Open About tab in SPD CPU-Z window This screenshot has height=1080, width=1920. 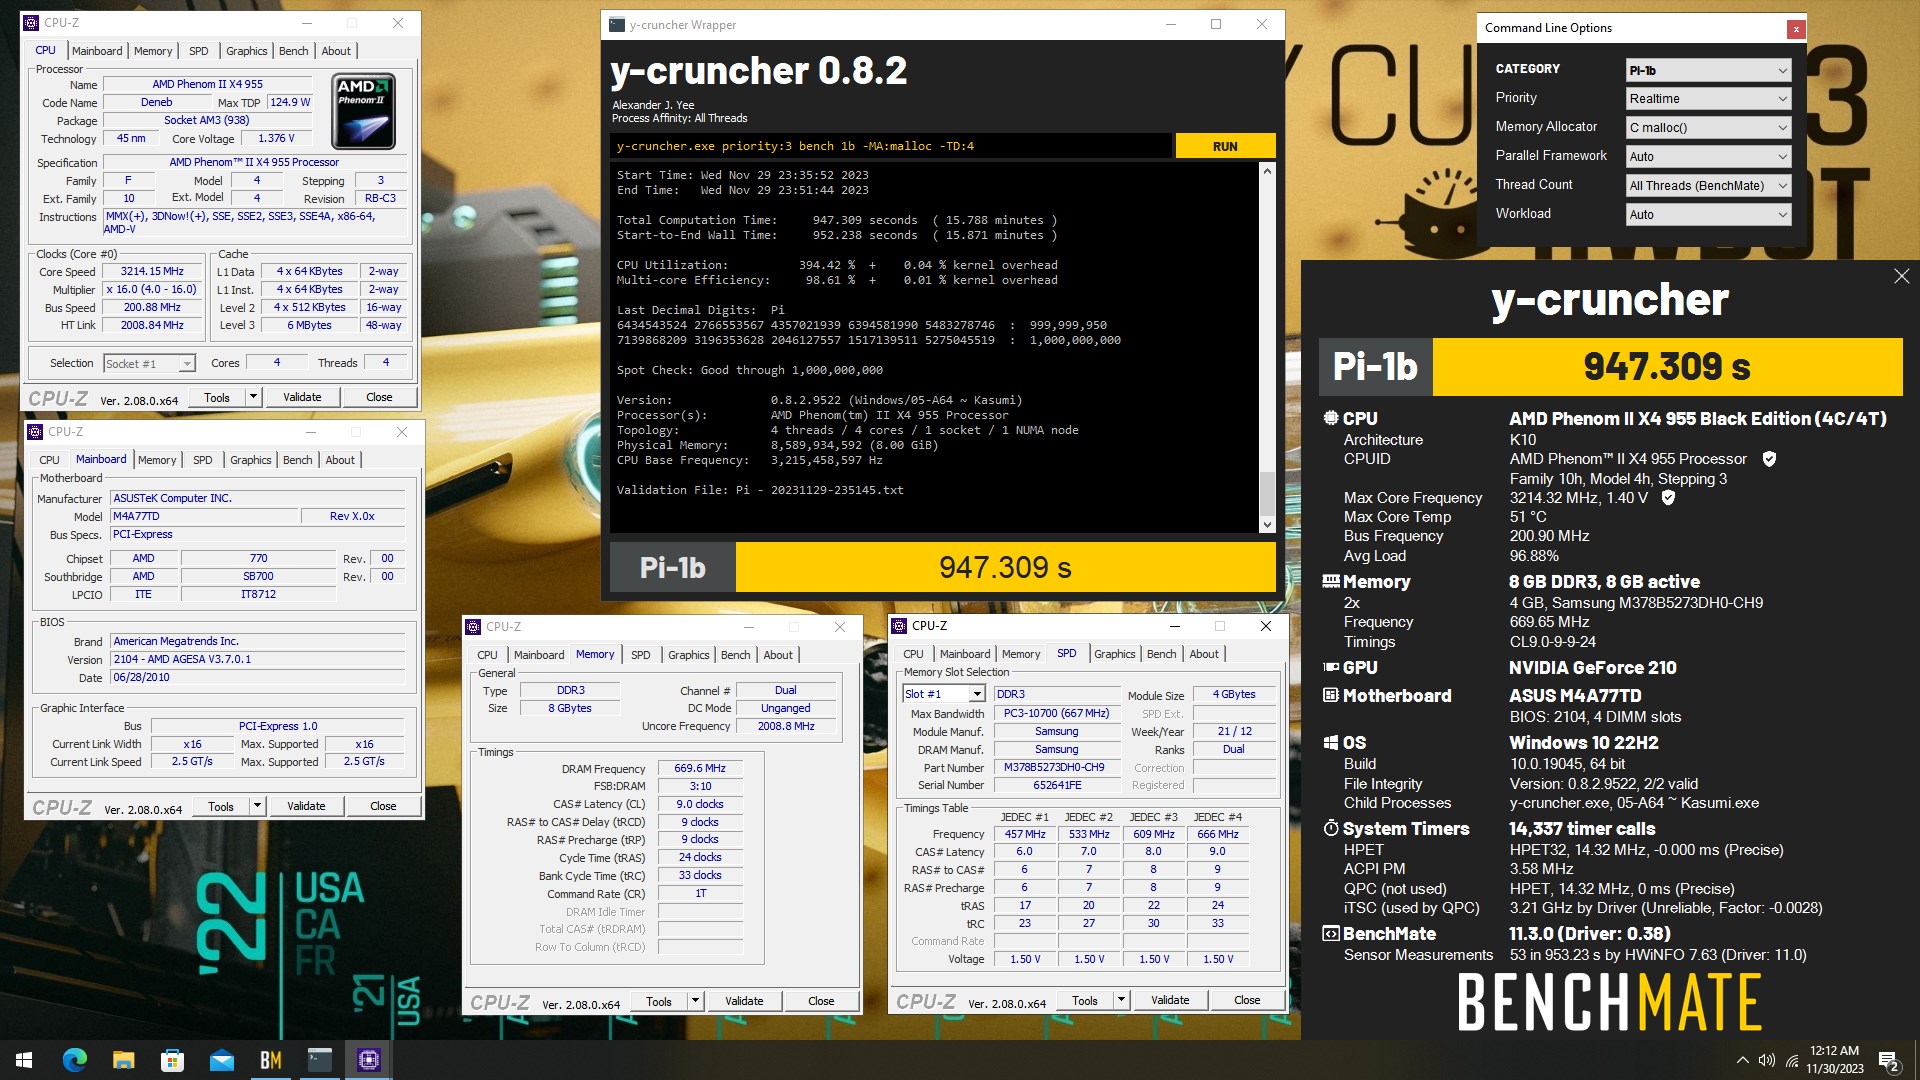tap(1203, 654)
